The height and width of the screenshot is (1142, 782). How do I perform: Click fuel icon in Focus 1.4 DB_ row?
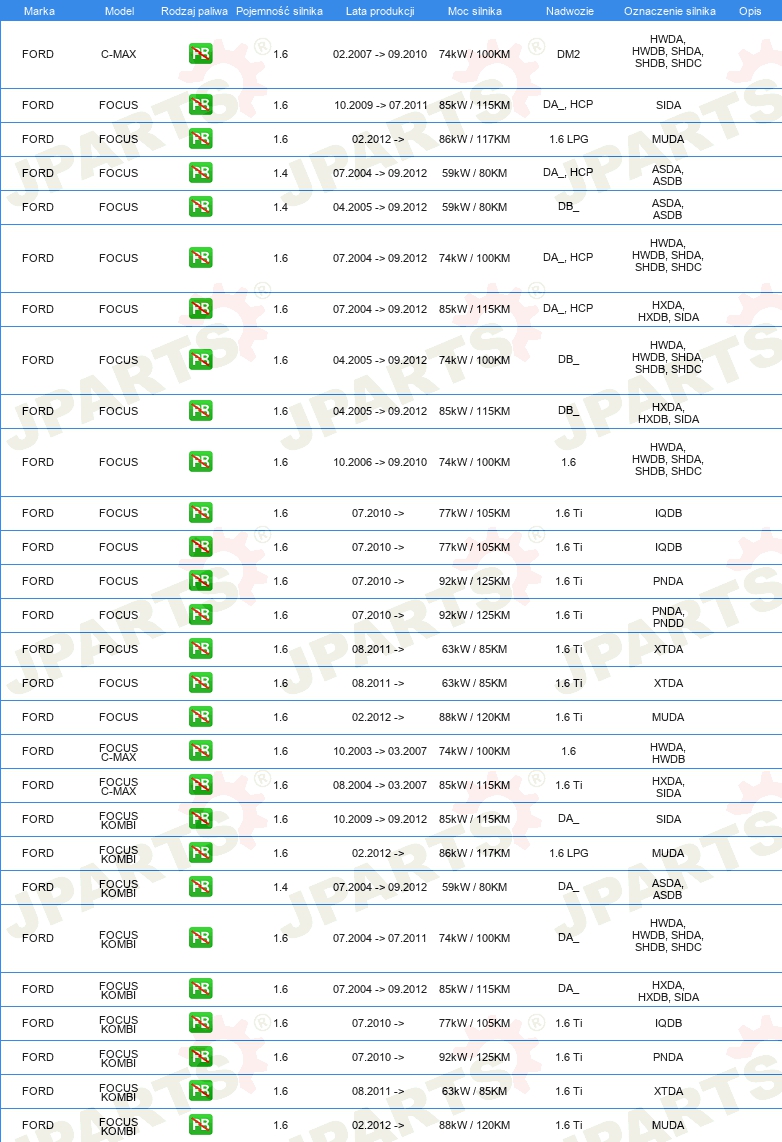pos(200,207)
